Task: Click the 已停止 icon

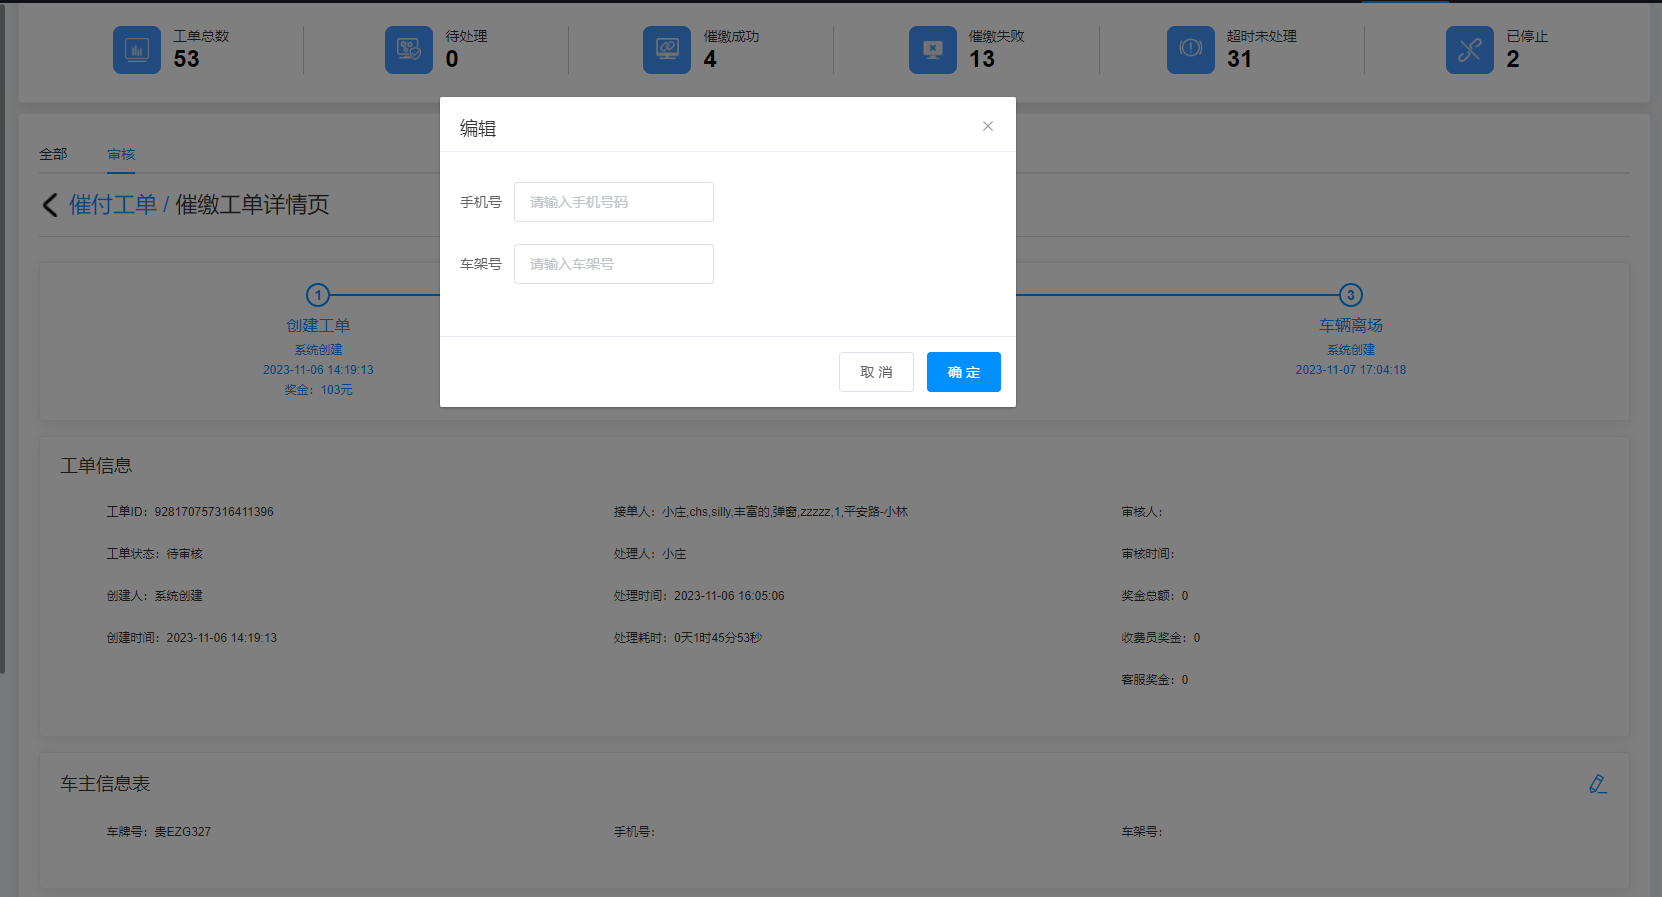Action: (1470, 50)
